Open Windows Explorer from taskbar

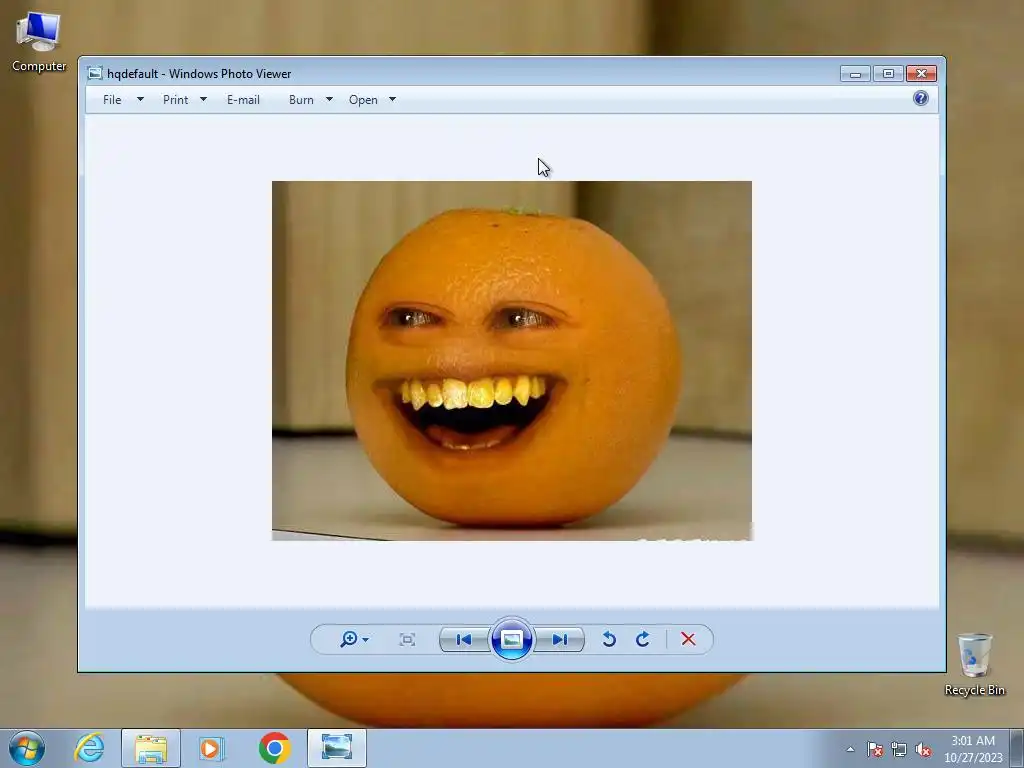coord(150,748)
